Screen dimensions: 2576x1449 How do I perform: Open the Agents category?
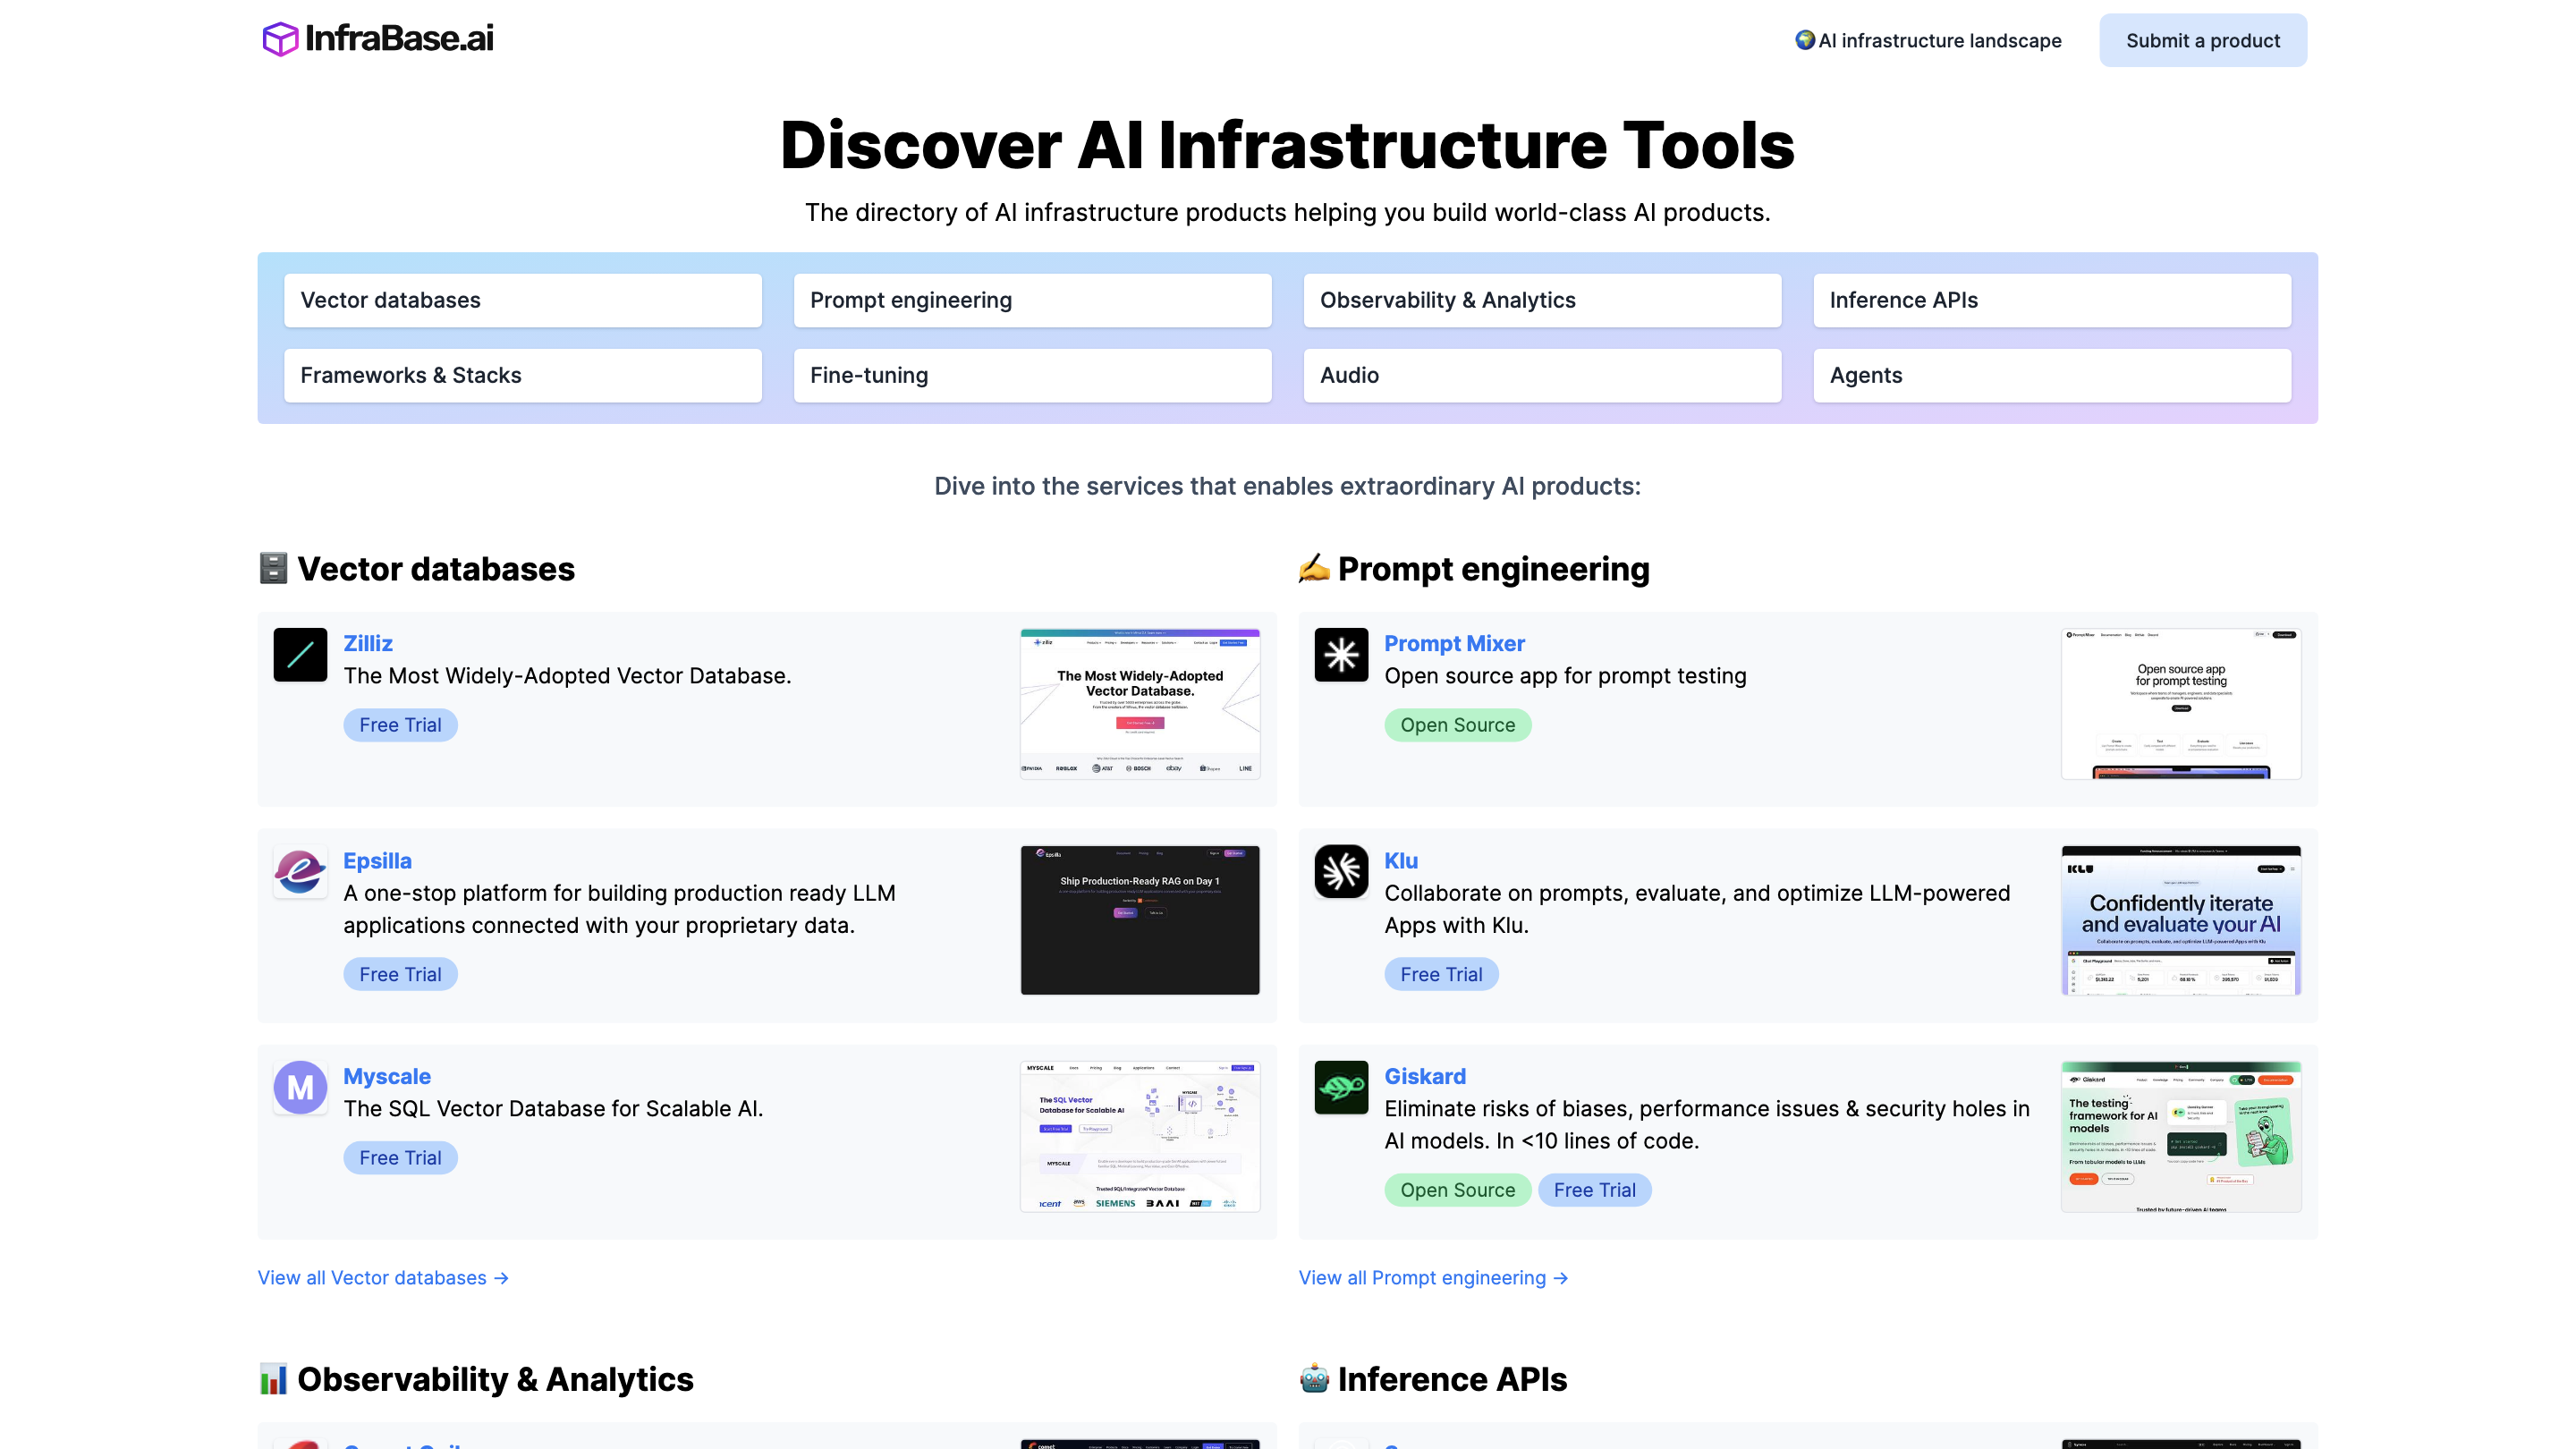click(2052, 375)
